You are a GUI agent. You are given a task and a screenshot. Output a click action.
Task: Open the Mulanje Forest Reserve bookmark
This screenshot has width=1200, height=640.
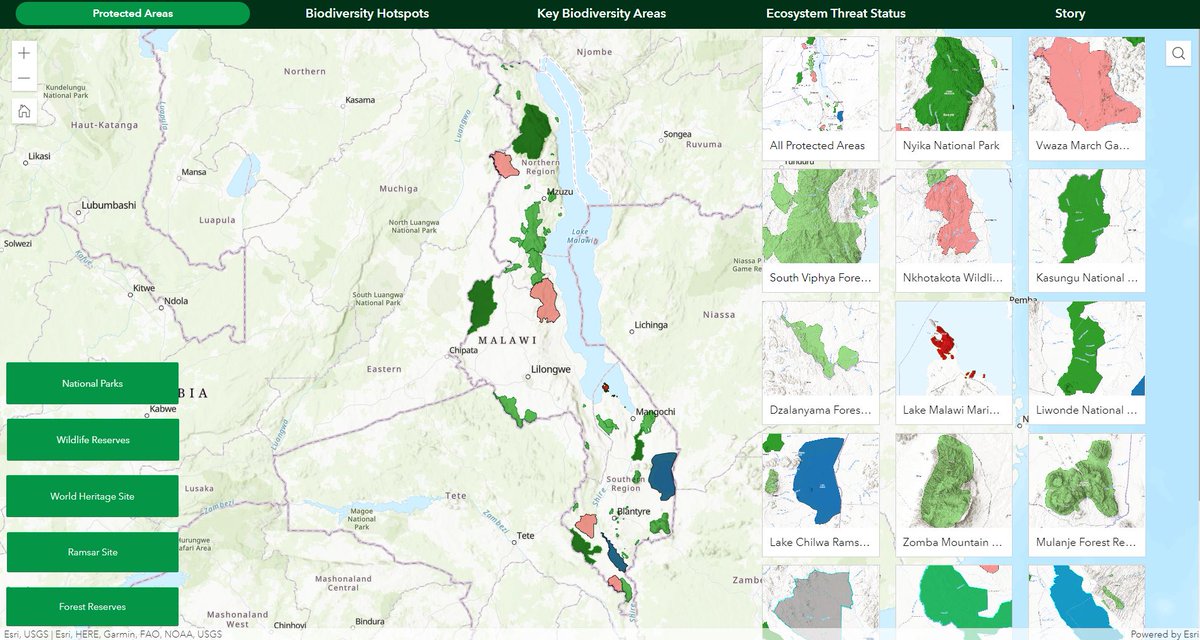click(1087, 495)
